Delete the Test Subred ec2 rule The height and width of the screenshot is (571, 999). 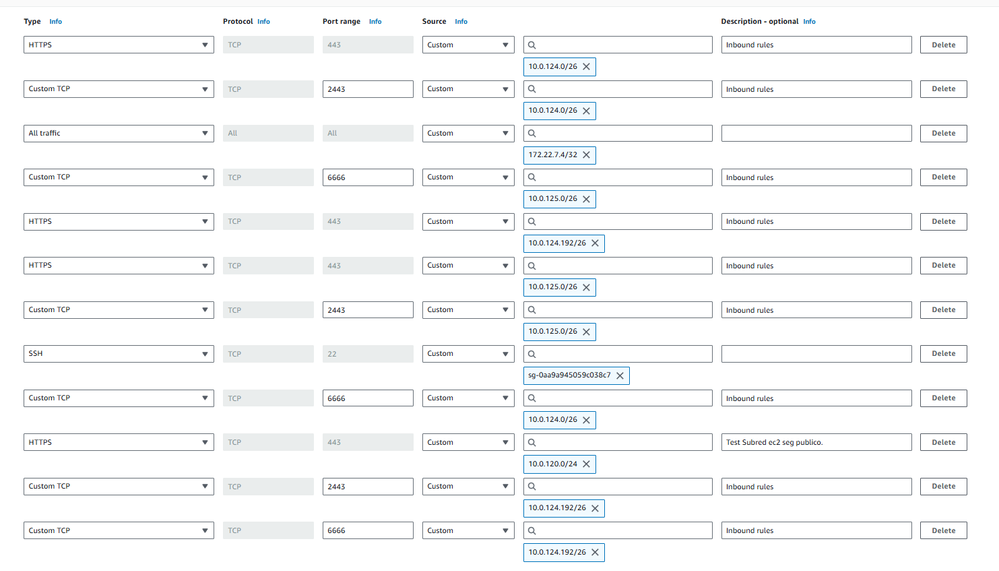pyautogui.click(x=943, y=442)
